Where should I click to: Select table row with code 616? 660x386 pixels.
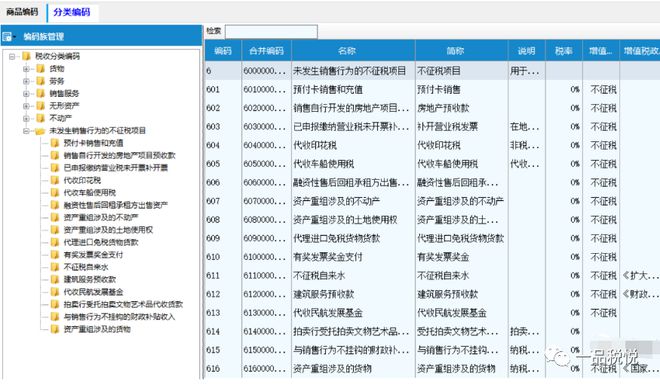tap(432, 369)
